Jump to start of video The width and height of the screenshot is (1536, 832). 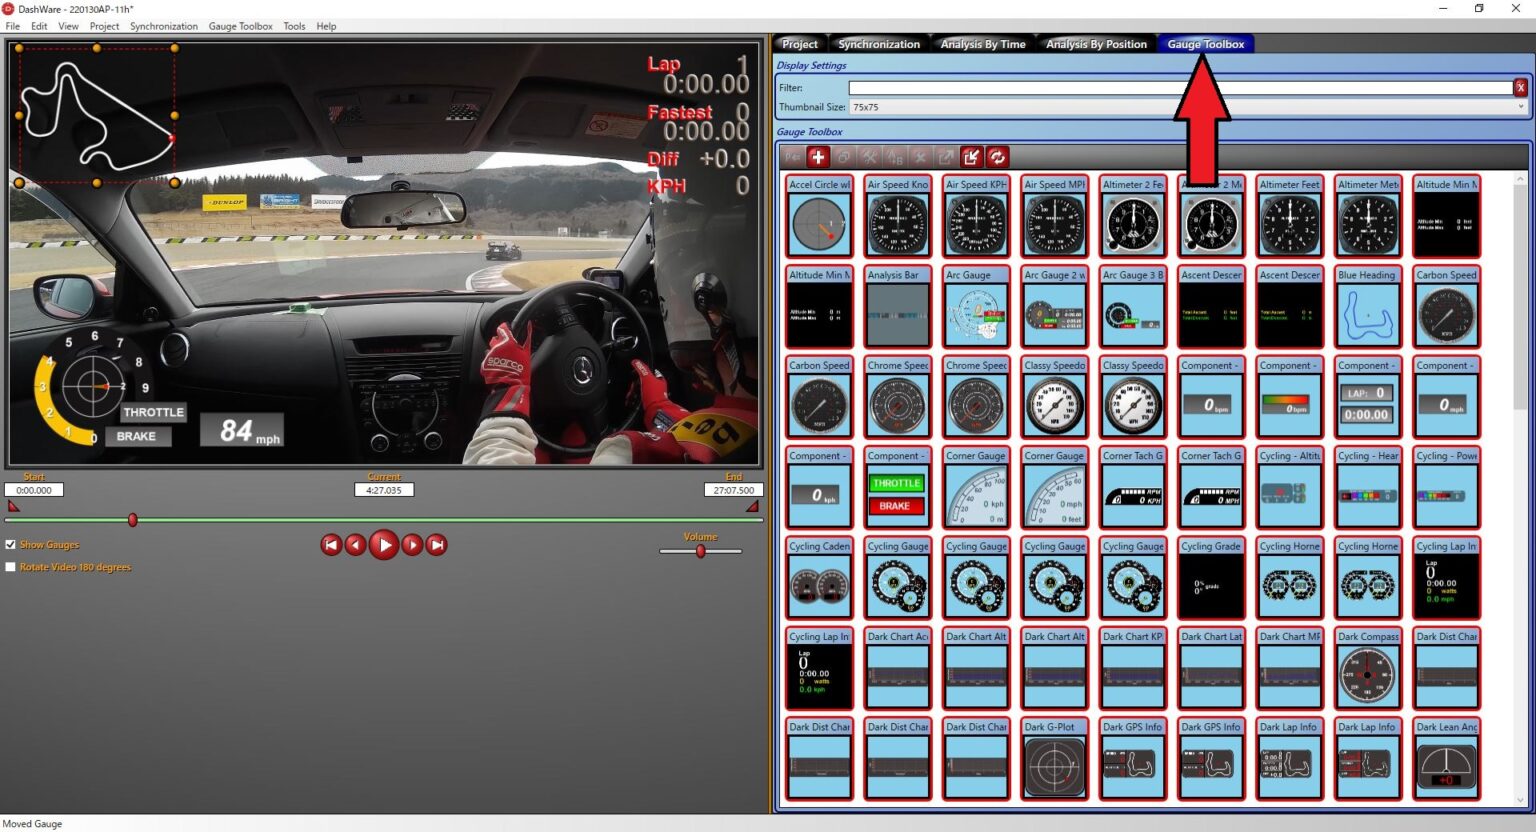tap(331, 545)
